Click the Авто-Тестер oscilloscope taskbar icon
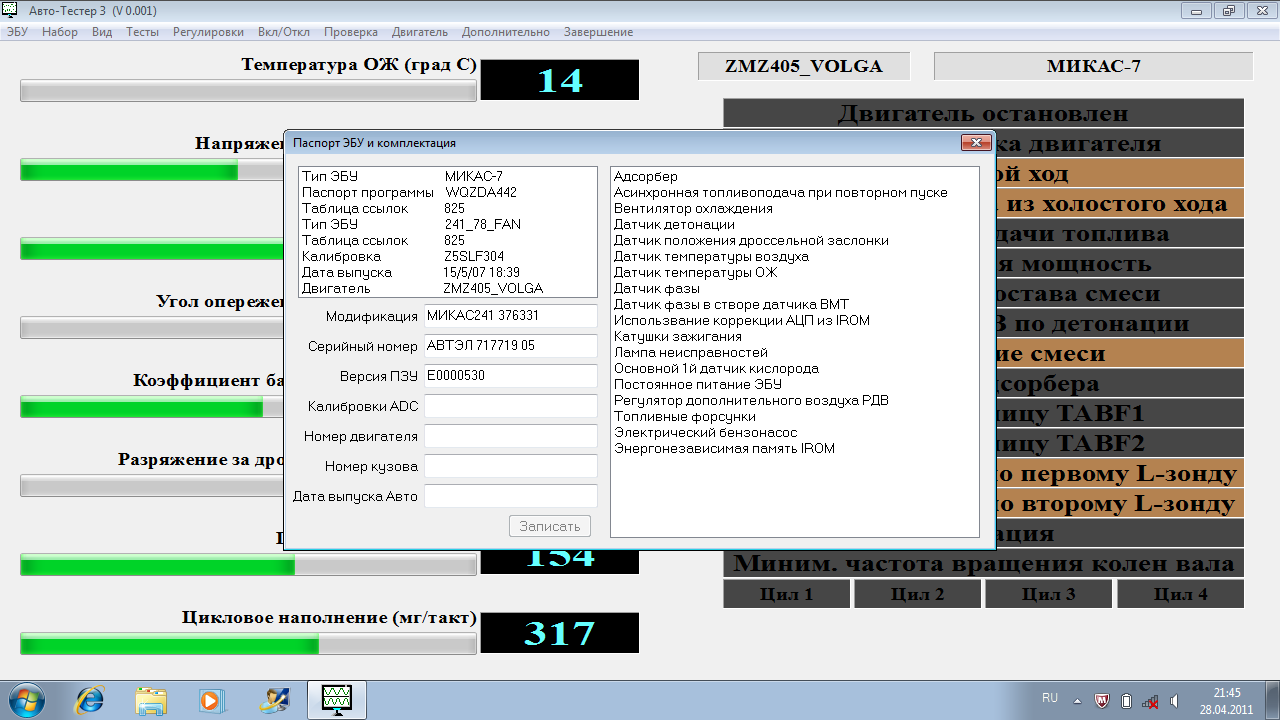This screenshot has width=1280, height=720. click(x=336, y=699)
